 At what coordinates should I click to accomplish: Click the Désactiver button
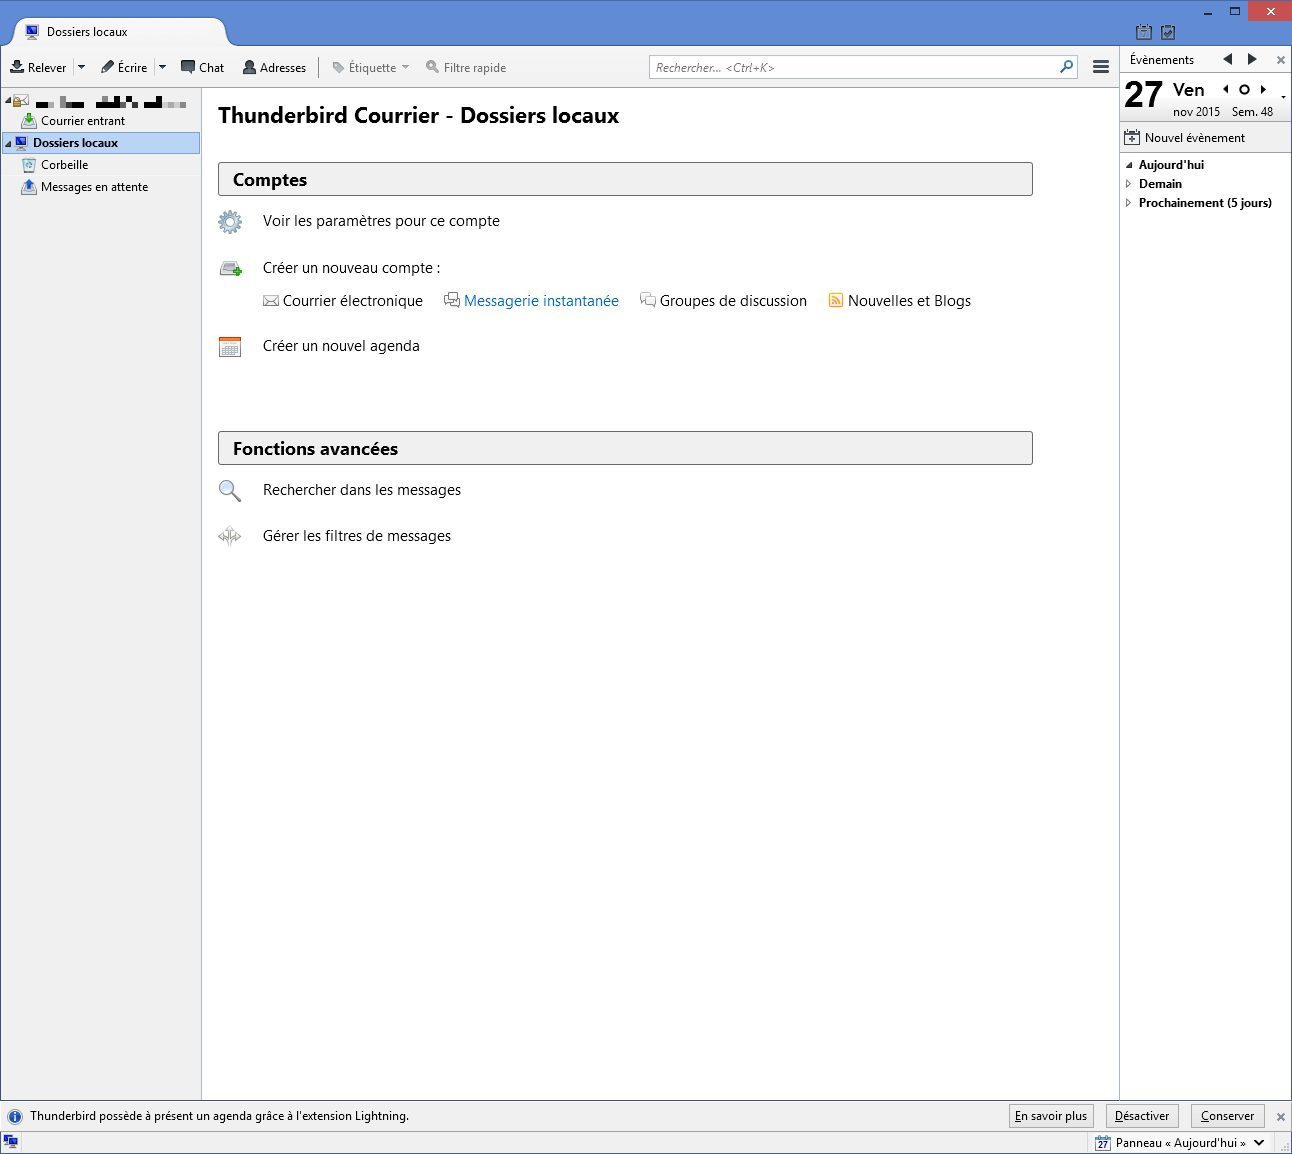tap(1141, 1116)
